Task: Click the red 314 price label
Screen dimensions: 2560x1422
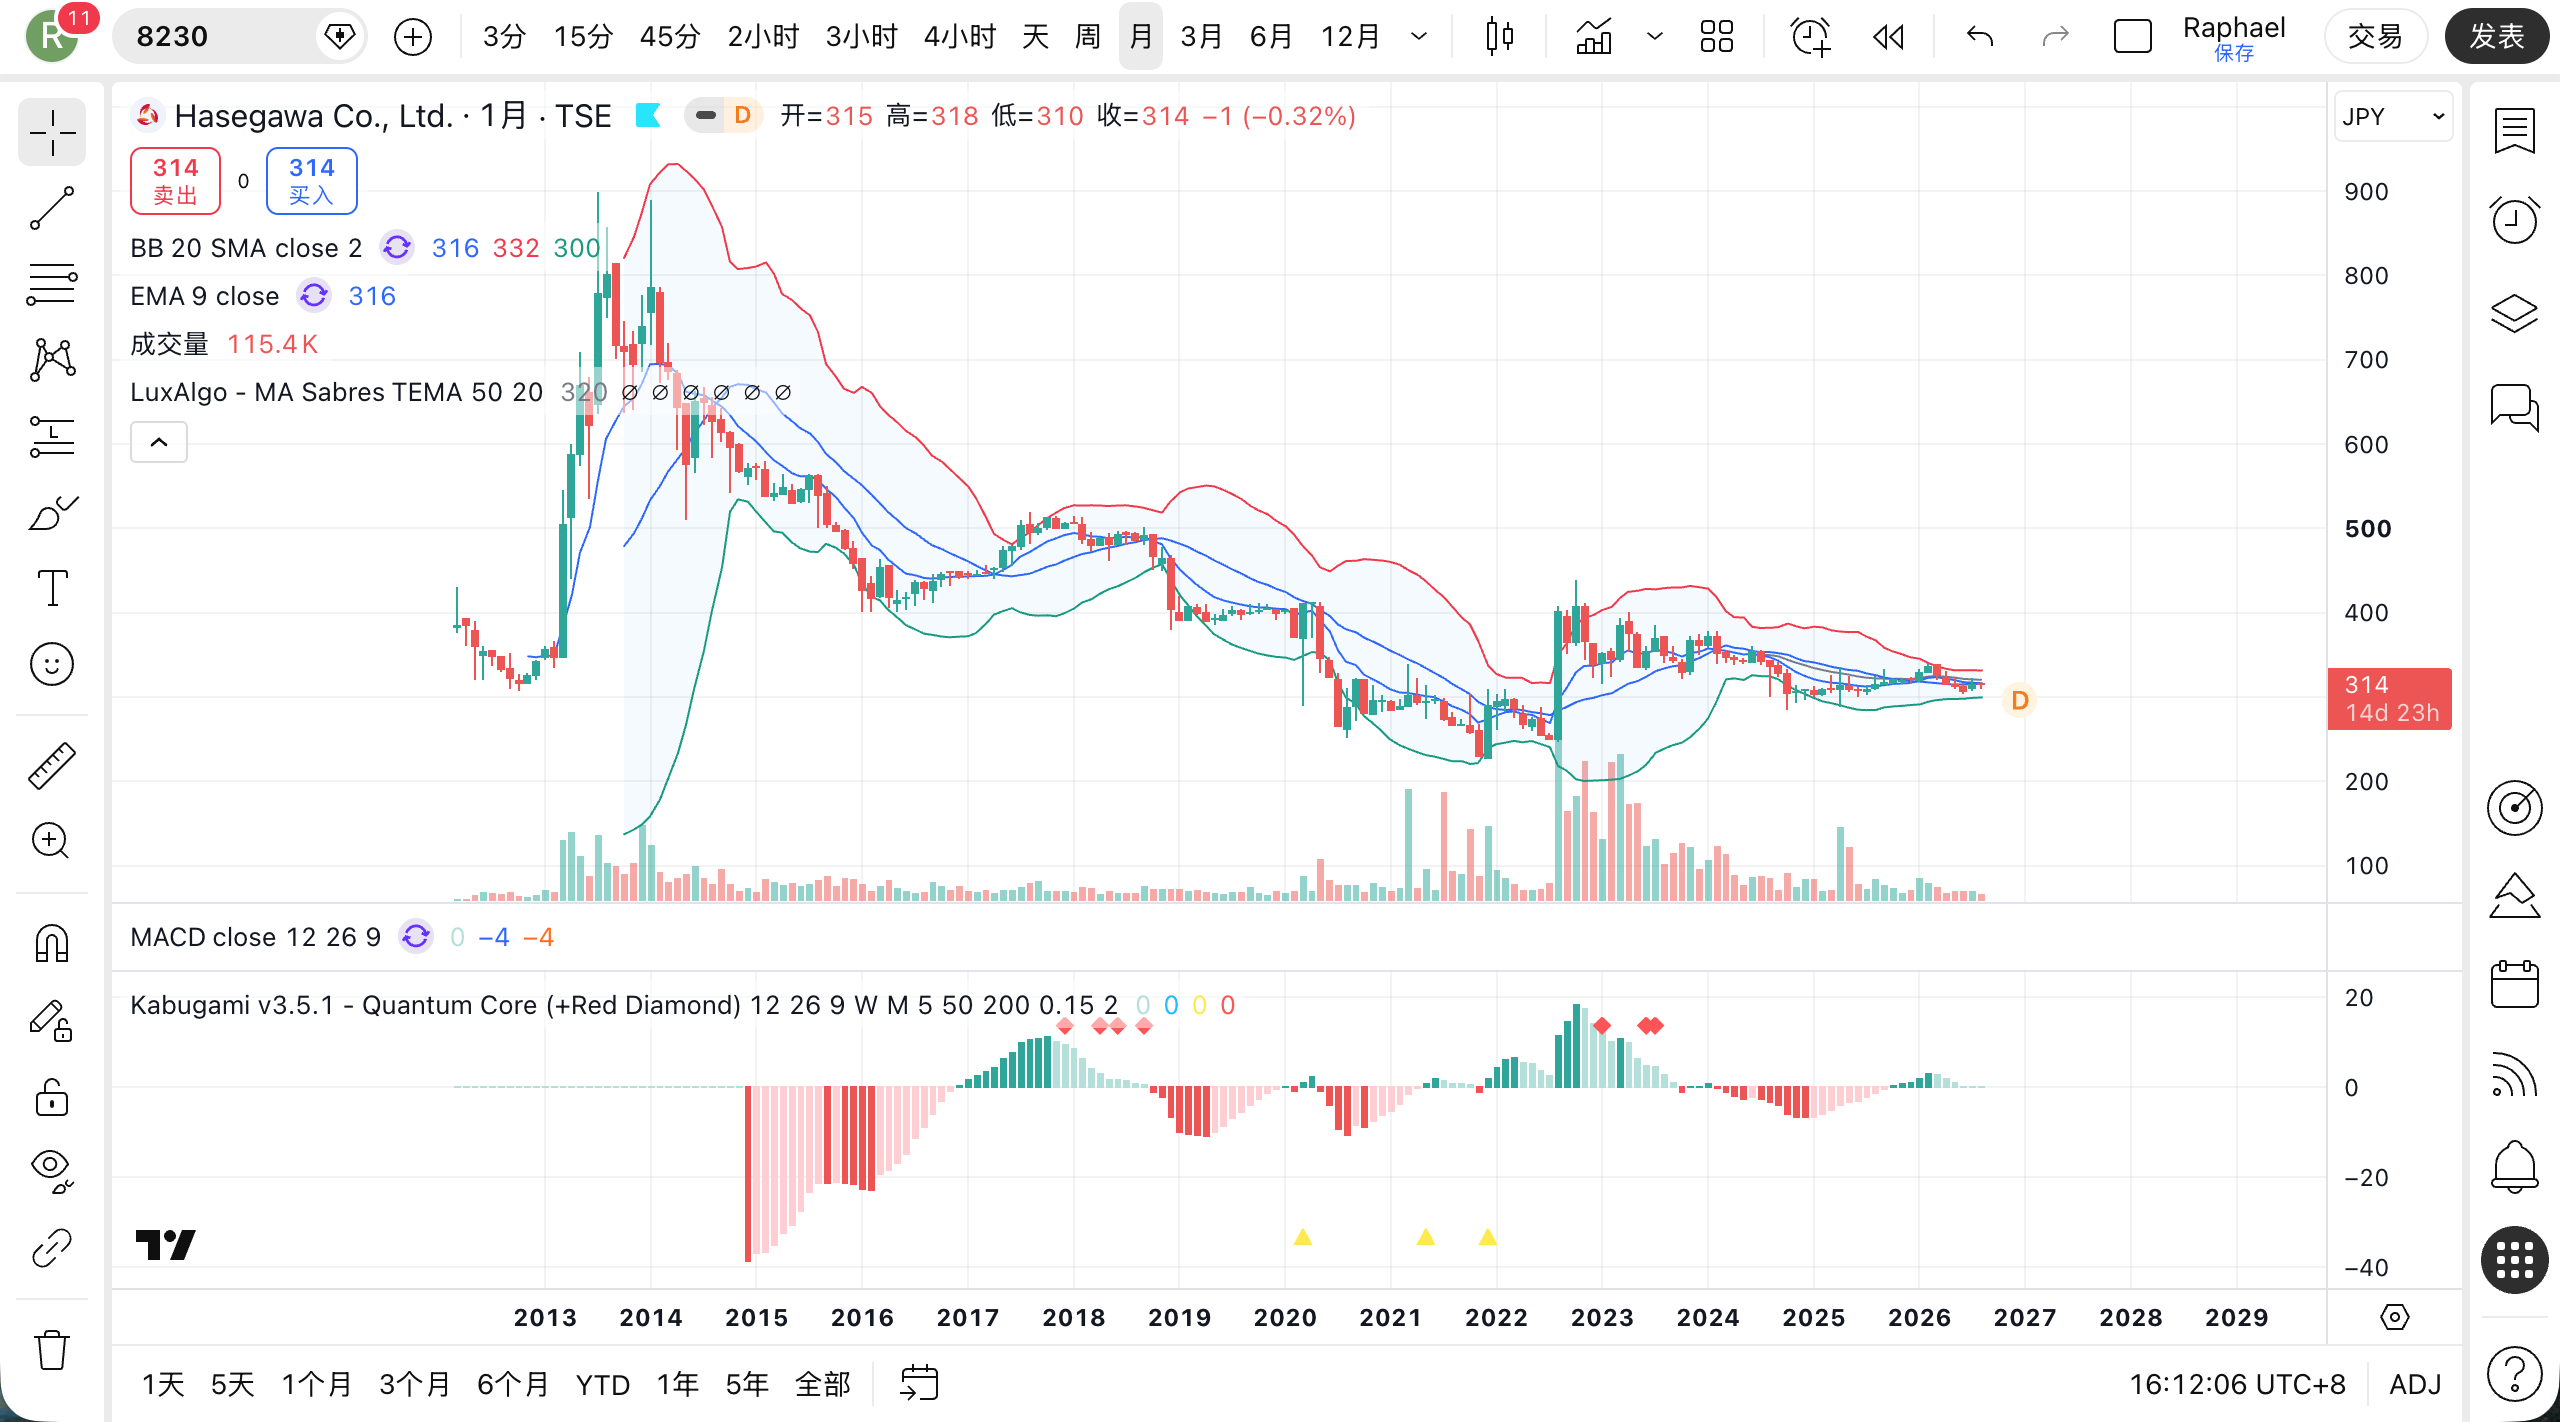Action: click(x=2389, y=698)
